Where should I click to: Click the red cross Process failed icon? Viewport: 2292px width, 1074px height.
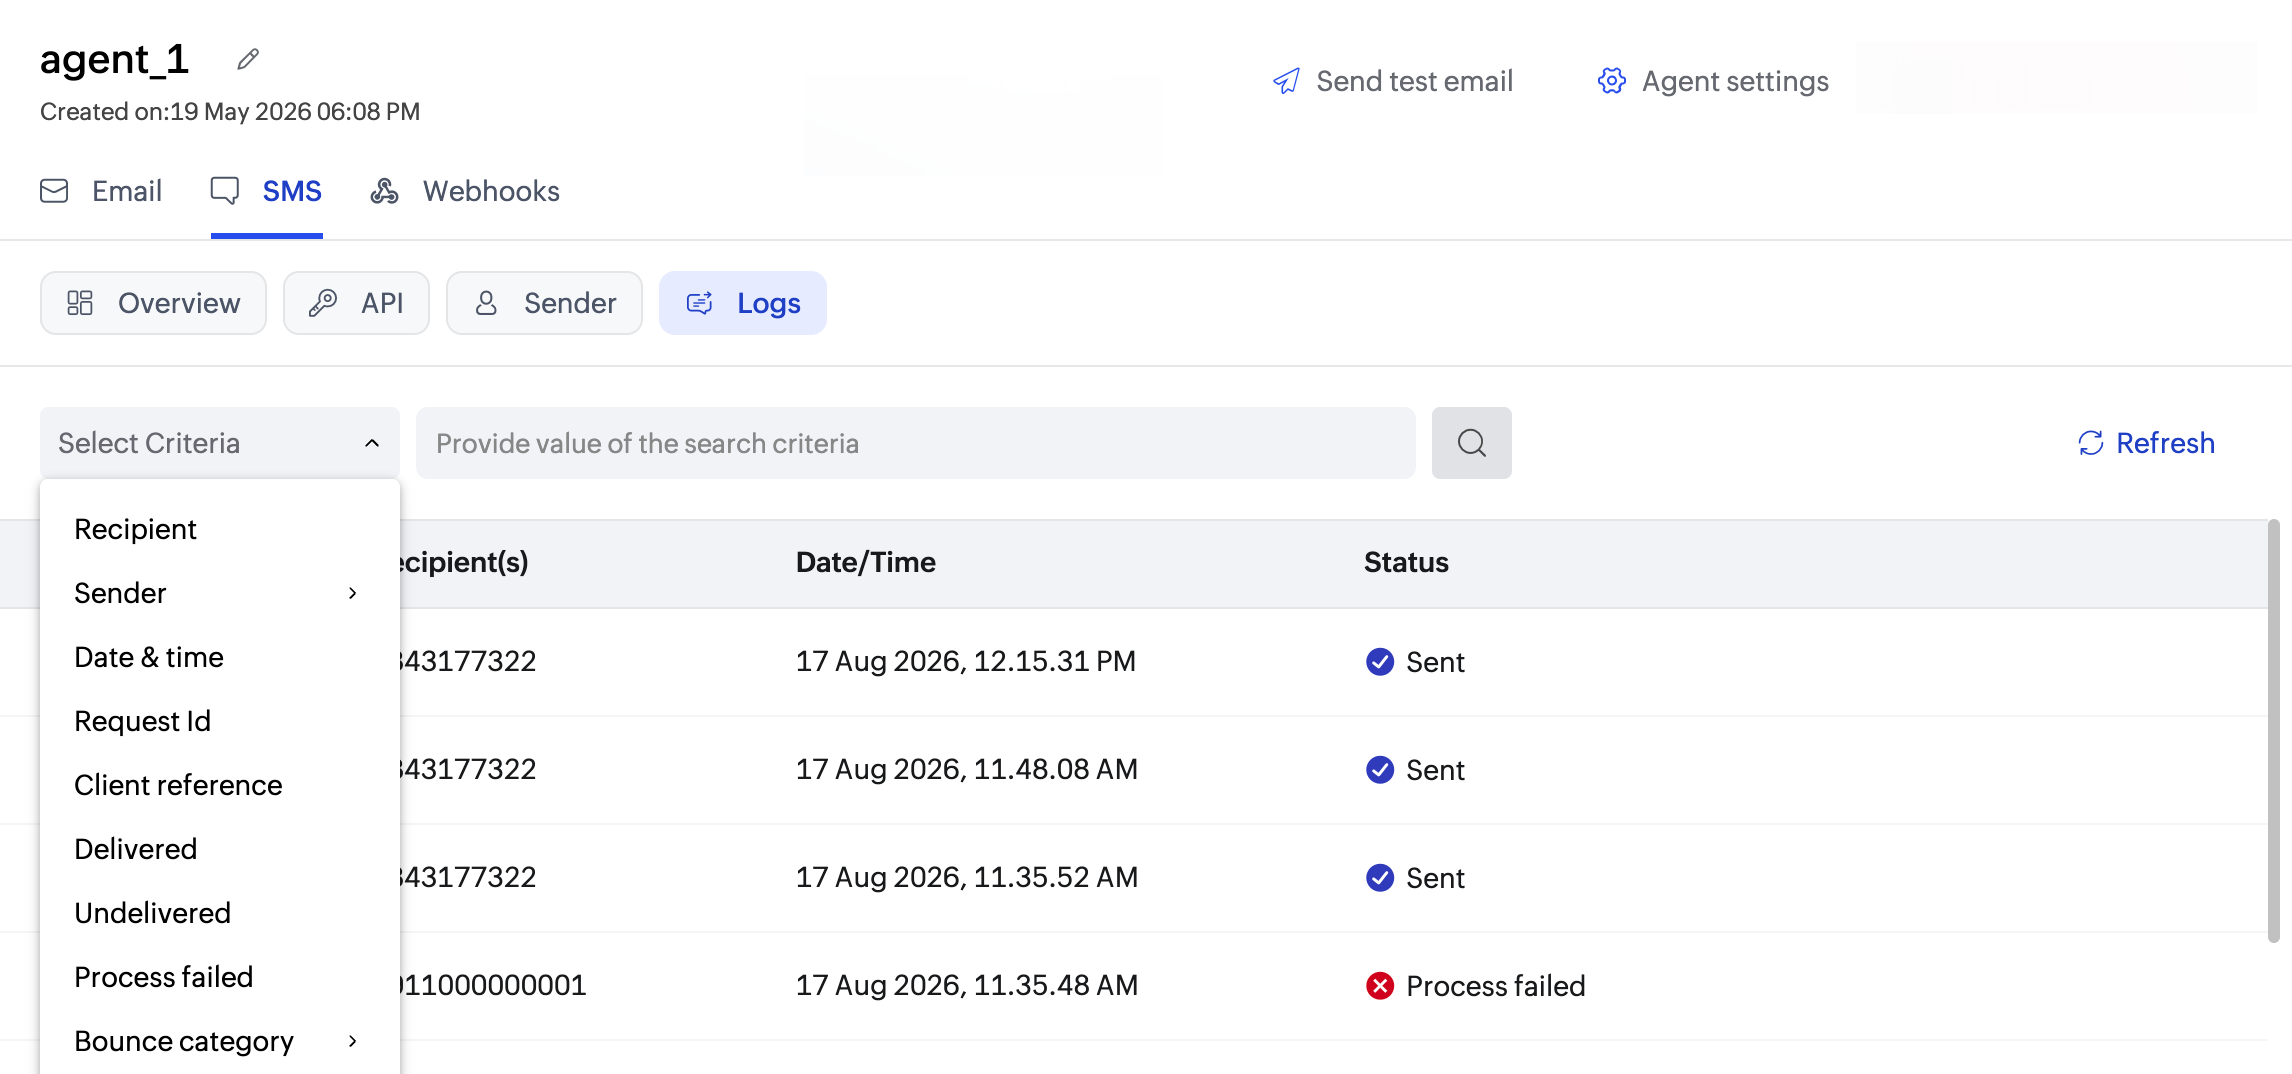pyautogui.click(x=1380, y=985)
